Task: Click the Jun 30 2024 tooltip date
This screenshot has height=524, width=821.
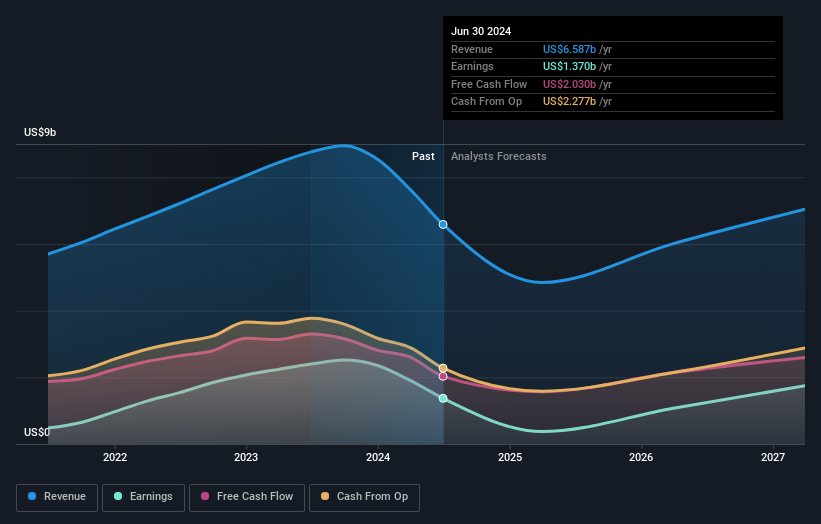Action: [481, 31]
